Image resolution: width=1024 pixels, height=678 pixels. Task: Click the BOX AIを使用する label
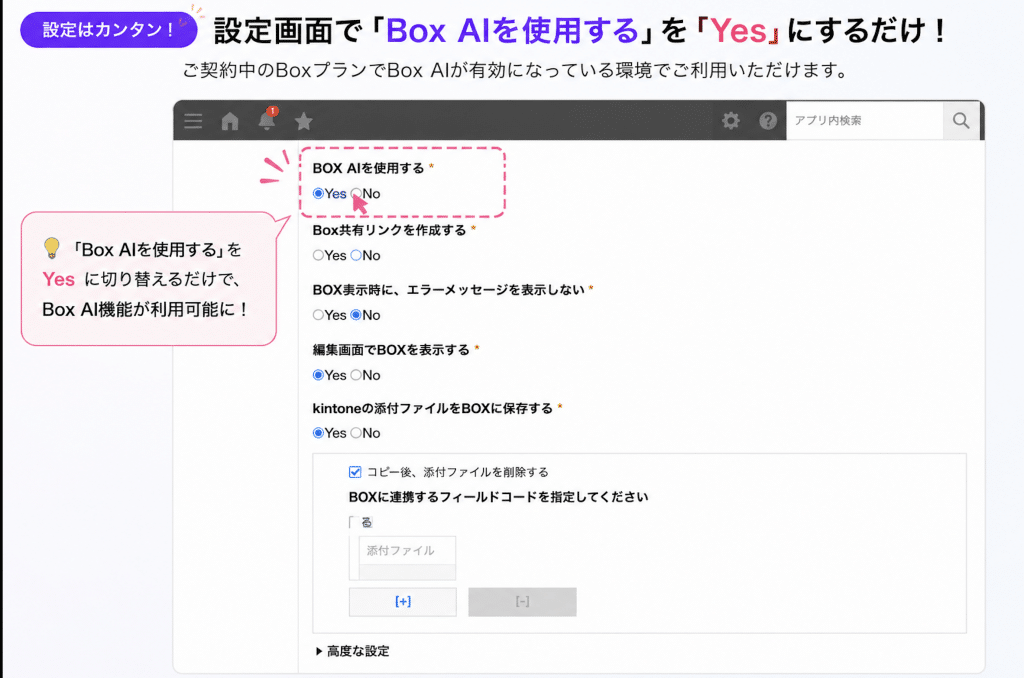pyautogui.click(x=368, y=169)
